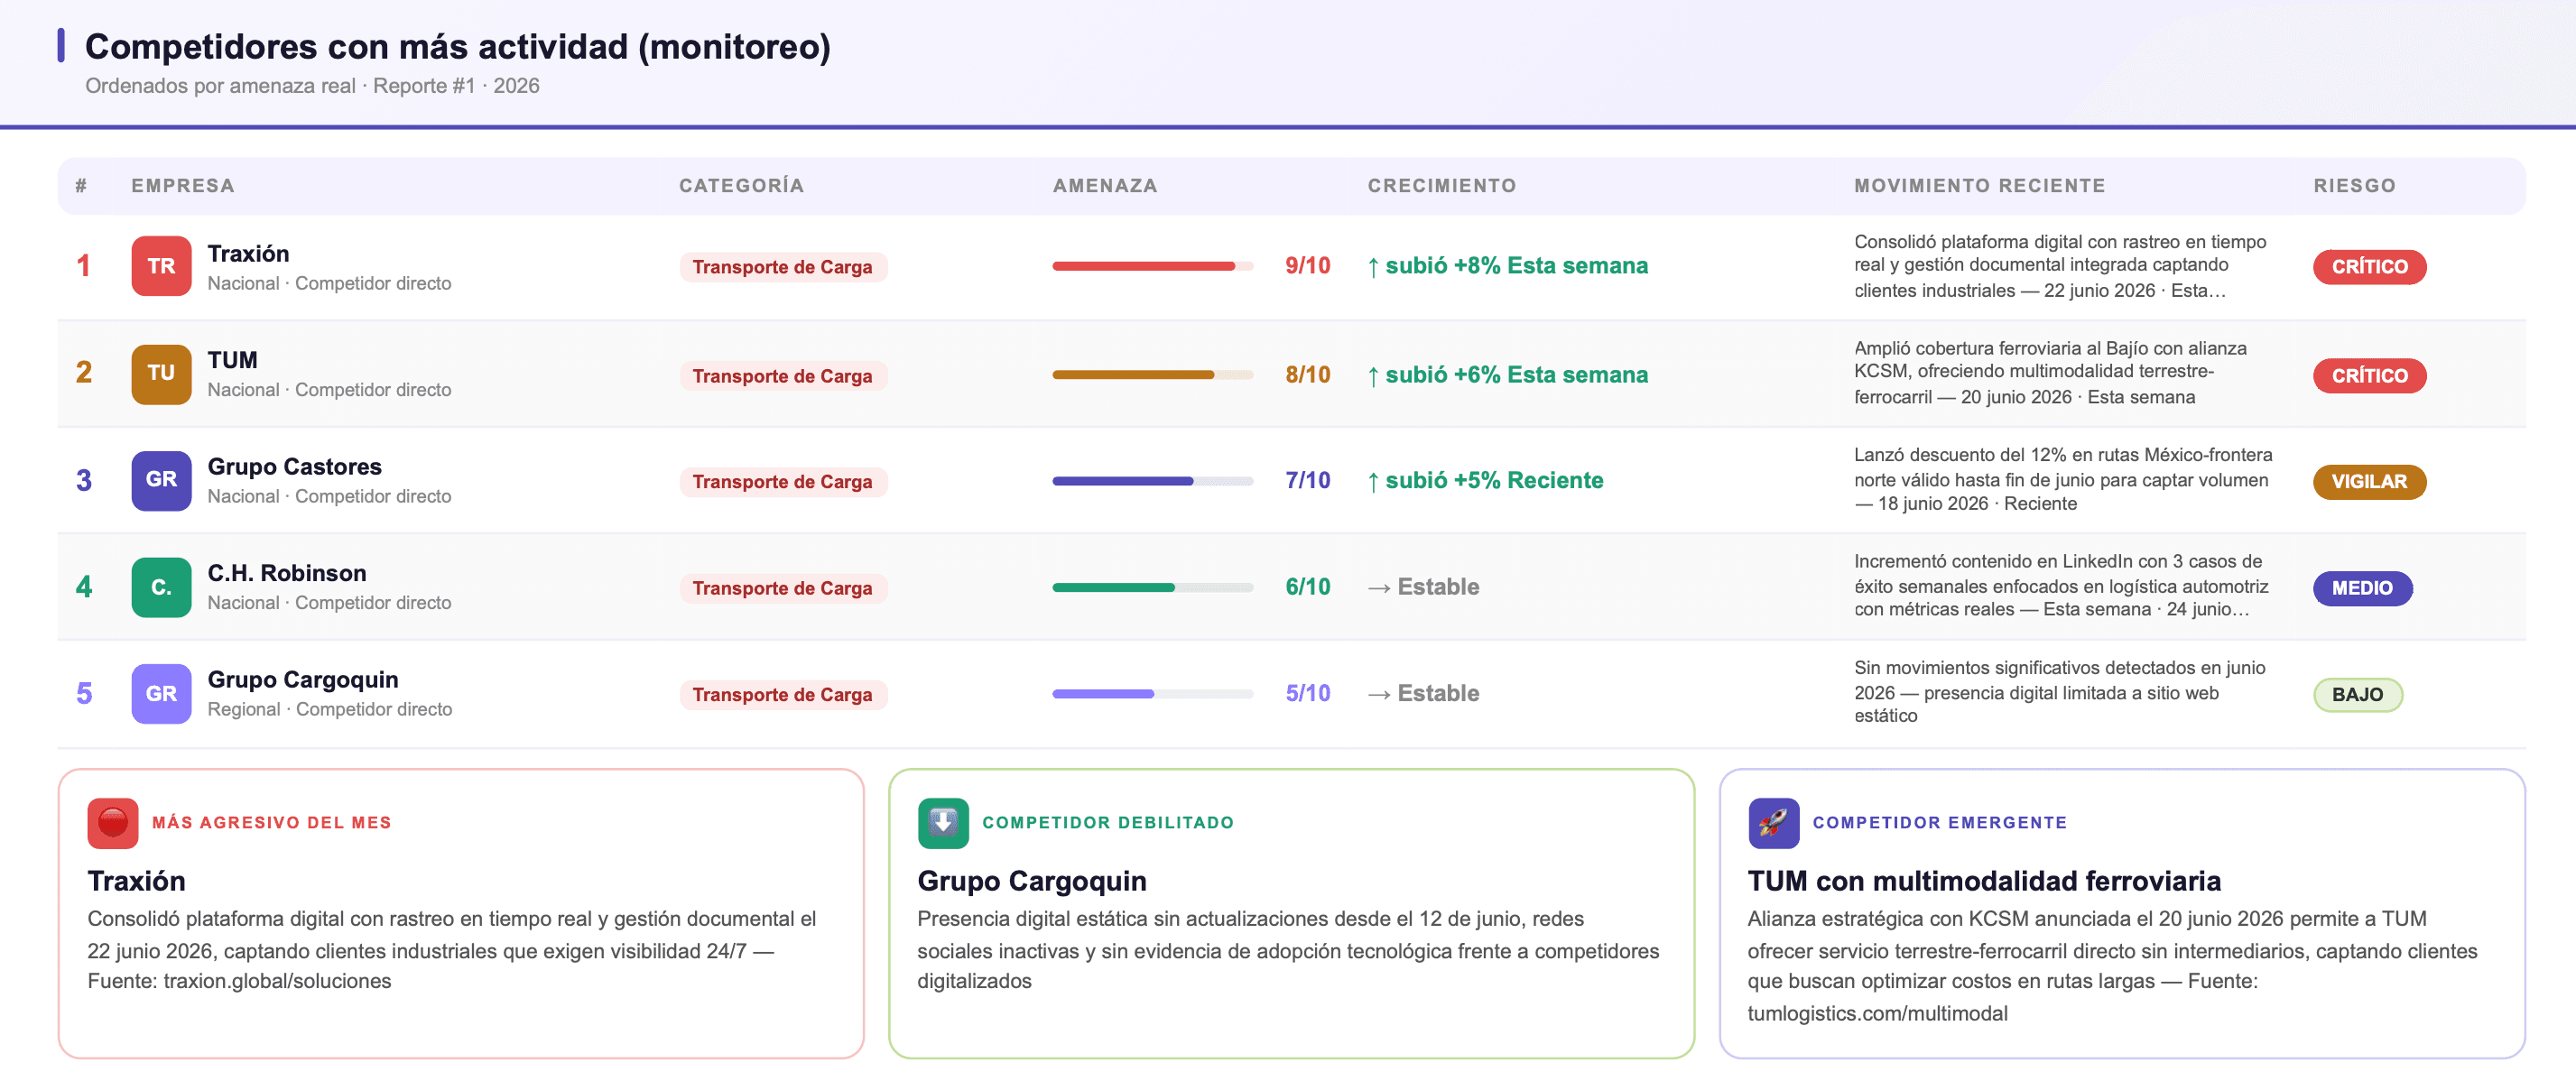Click the 9/10 threat score

click(1307, 266)
